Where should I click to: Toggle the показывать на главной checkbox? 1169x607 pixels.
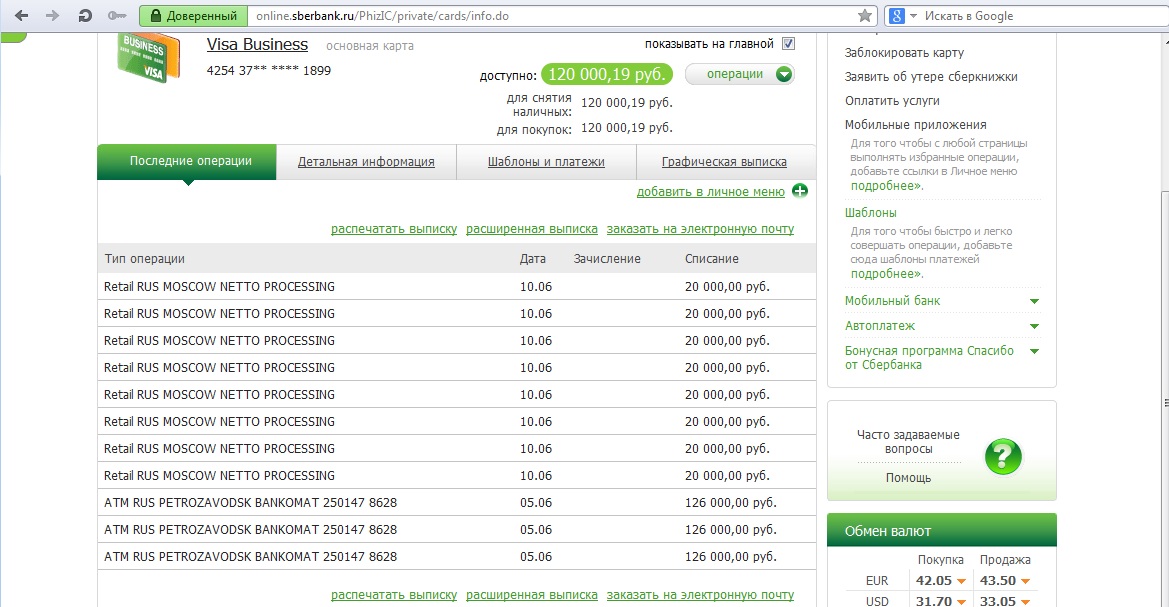[788, 44]
